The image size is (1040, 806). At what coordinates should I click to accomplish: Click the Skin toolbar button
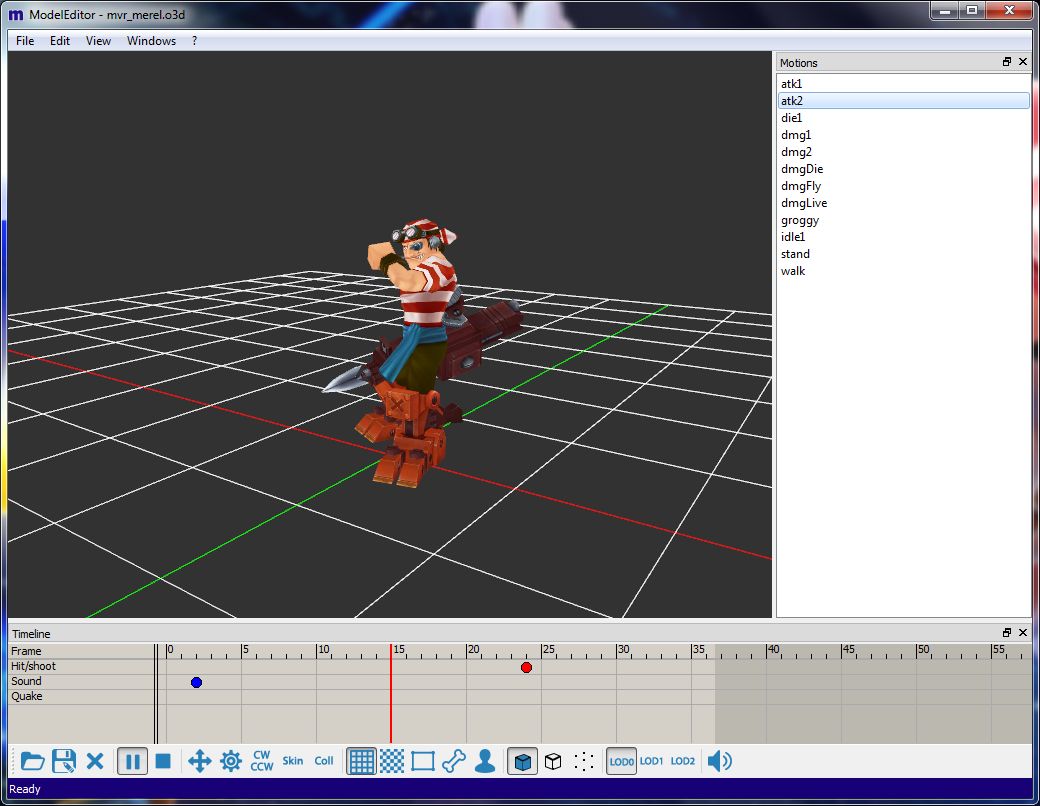point(292,761)
